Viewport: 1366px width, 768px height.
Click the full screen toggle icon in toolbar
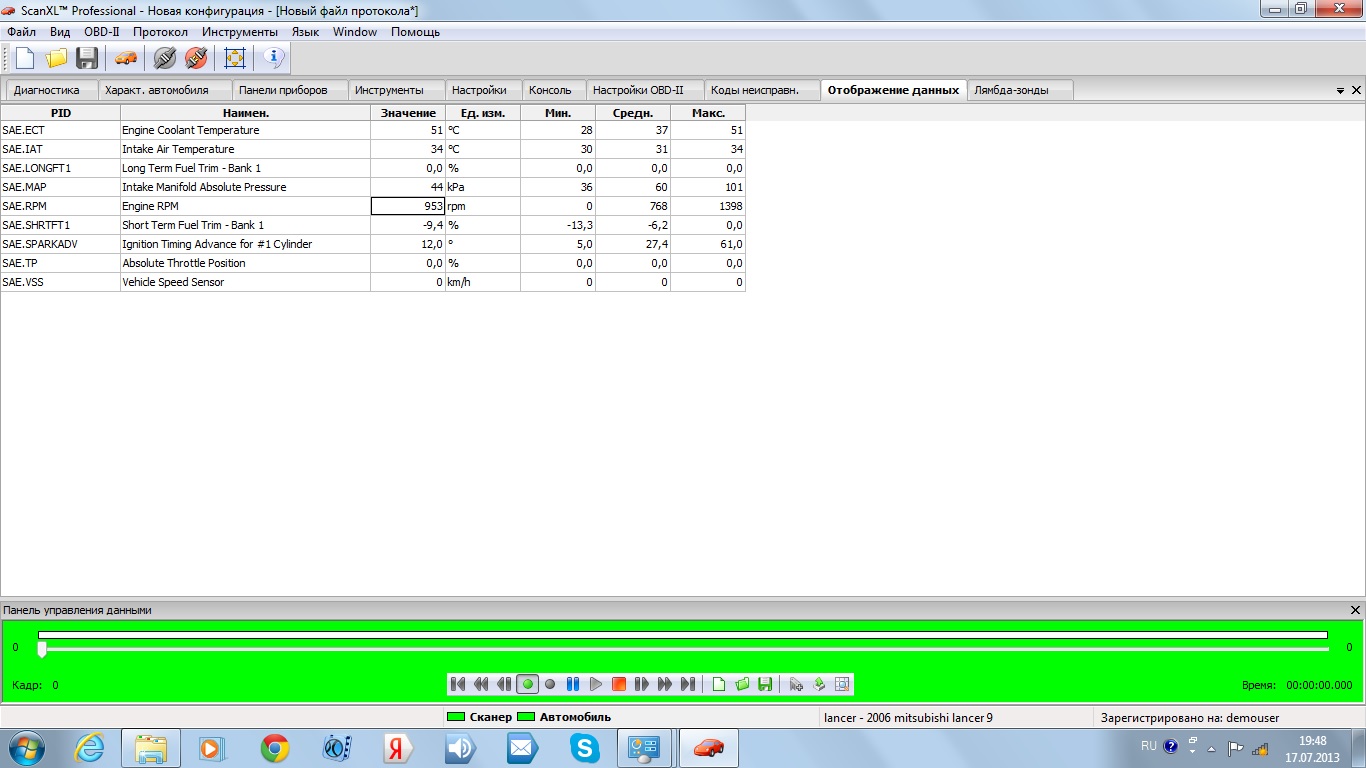point(235,58)
